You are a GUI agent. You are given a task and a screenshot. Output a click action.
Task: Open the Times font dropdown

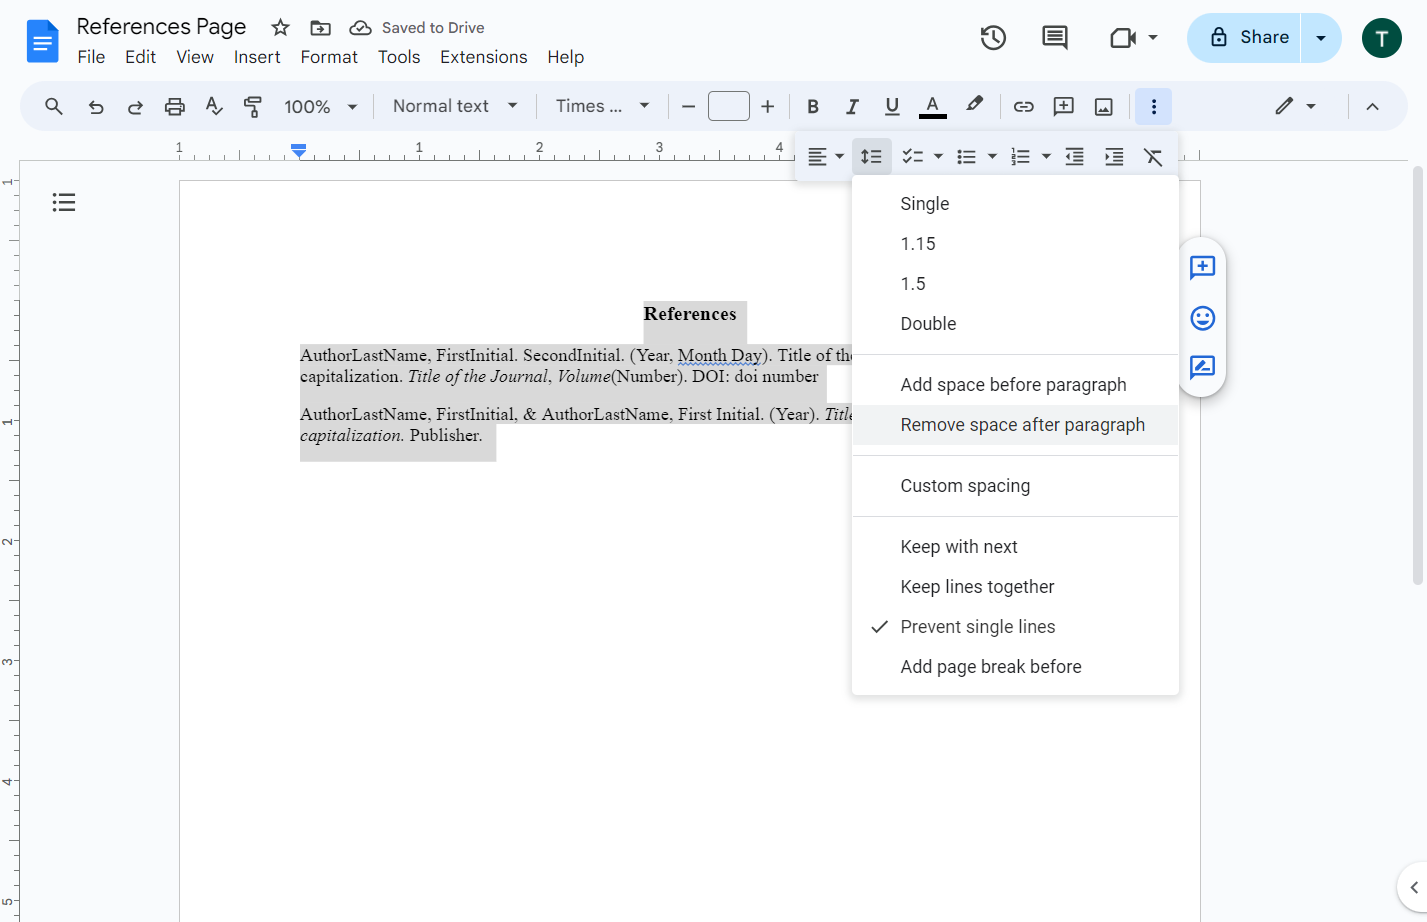(603, 106)
